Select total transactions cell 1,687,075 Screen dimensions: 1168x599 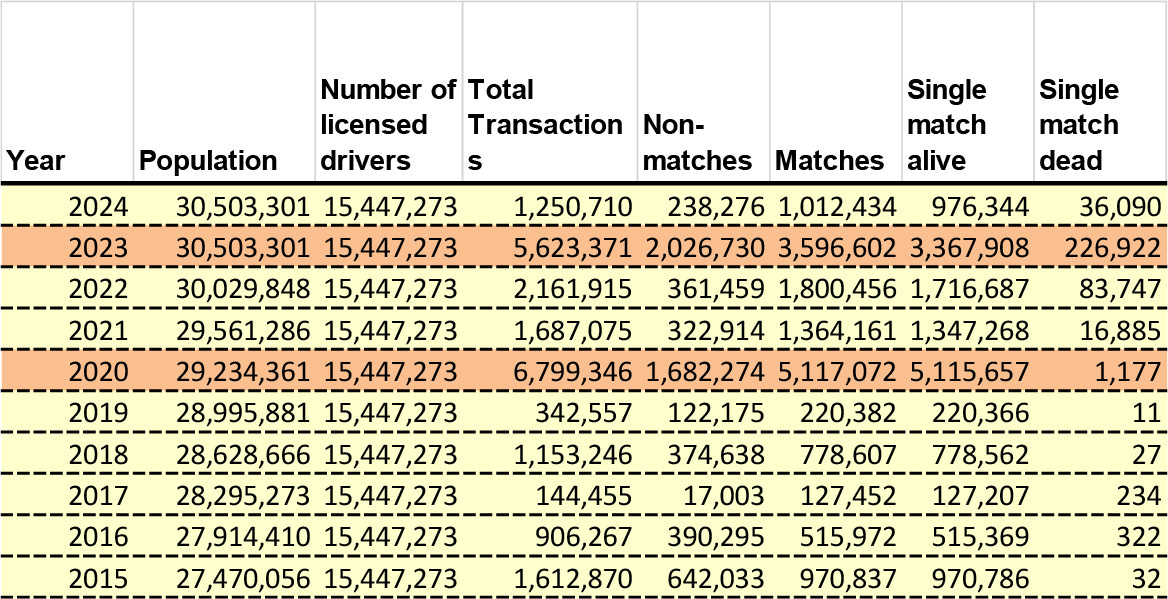click(x=572, y=330)
